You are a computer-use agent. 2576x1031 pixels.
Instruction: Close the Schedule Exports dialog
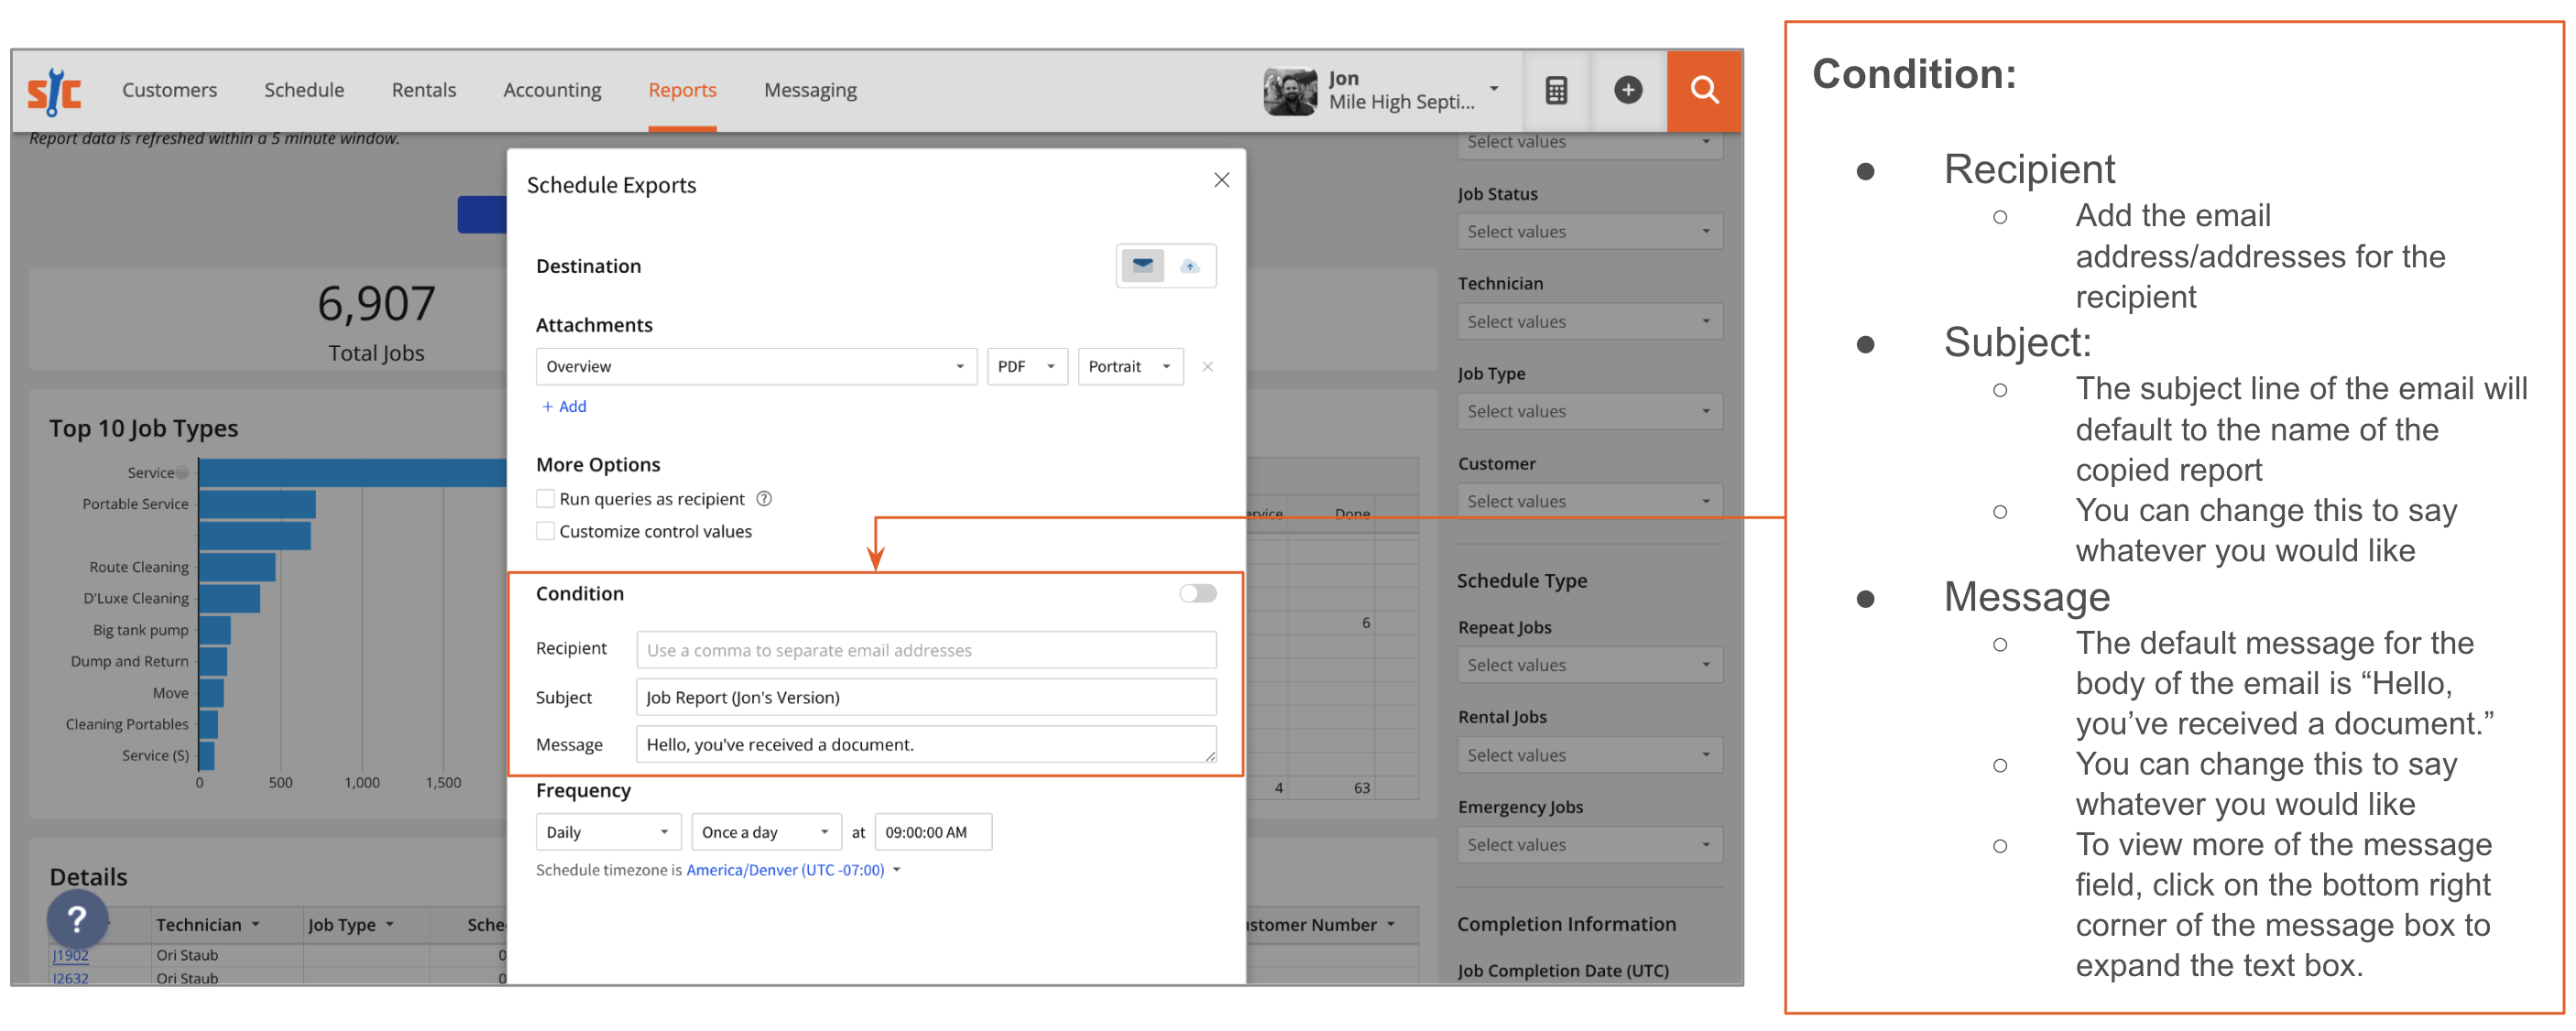(x=1221, y=180)
